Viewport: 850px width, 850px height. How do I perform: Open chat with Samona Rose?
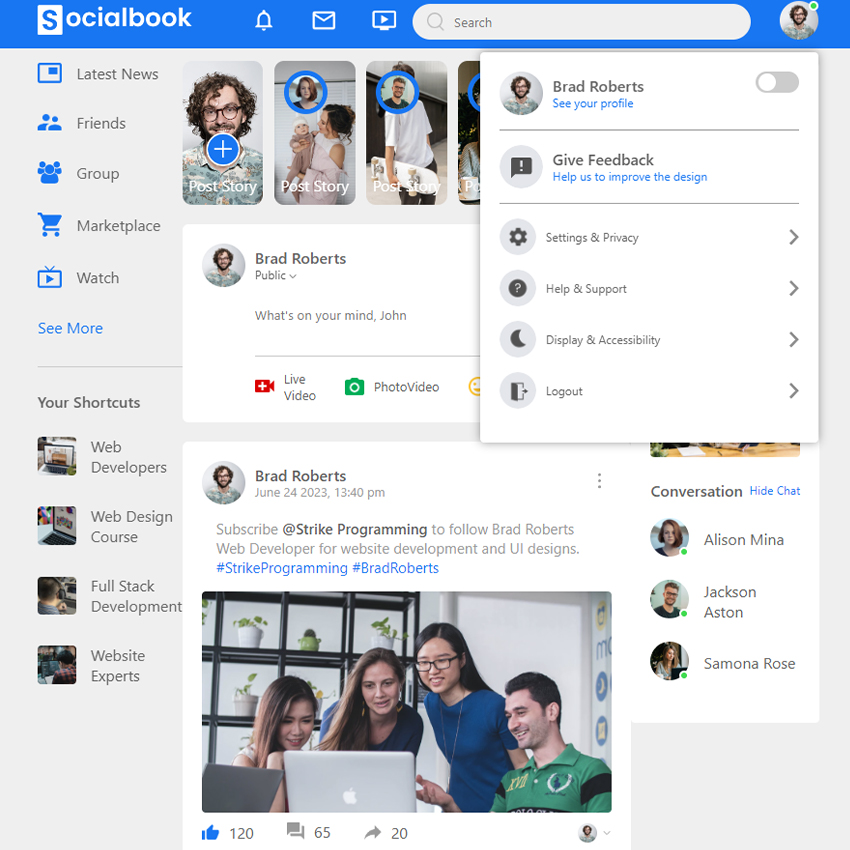pyautogui.click(x=723, y=662)
